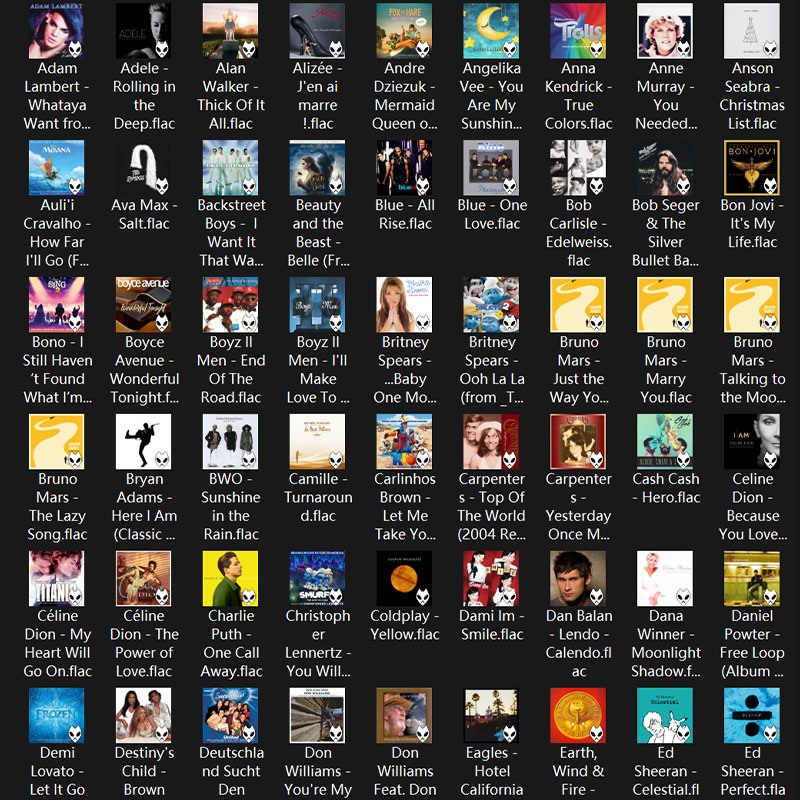Choose Britney Spears Ooh La La Smurfs icon
Screen dimensions: 800x800
click(x=491, y=305)
